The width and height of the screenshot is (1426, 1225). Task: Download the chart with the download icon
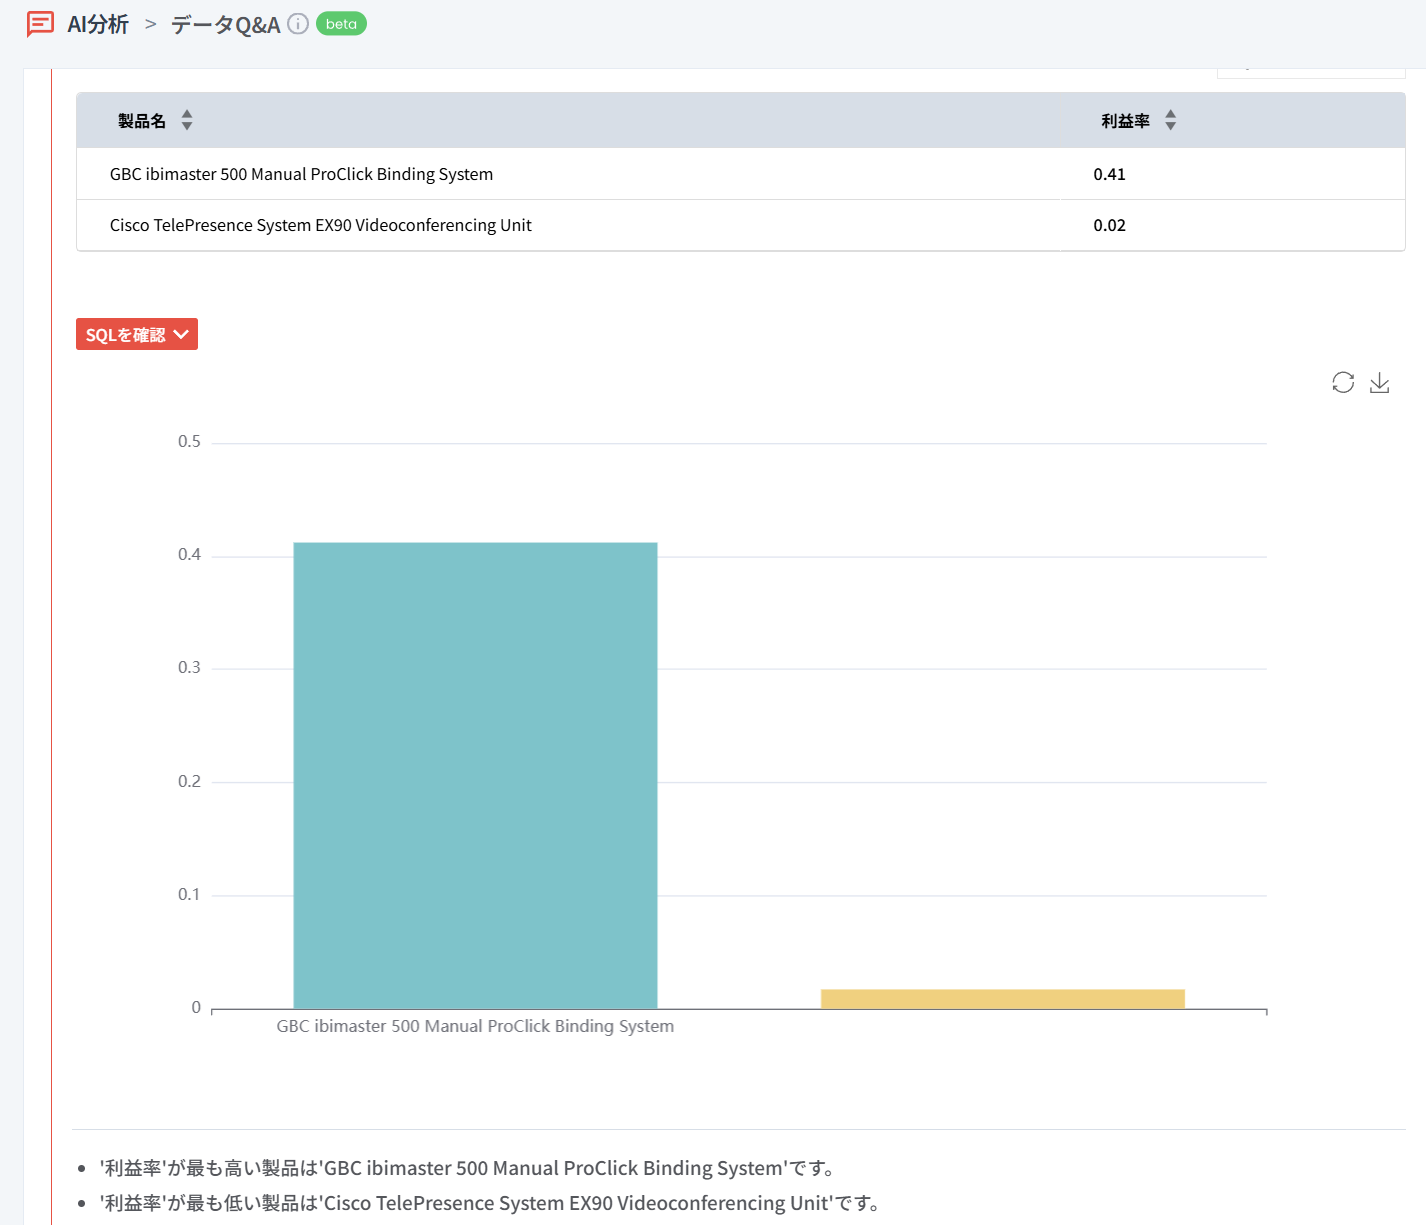click(x=1380, y=383)
